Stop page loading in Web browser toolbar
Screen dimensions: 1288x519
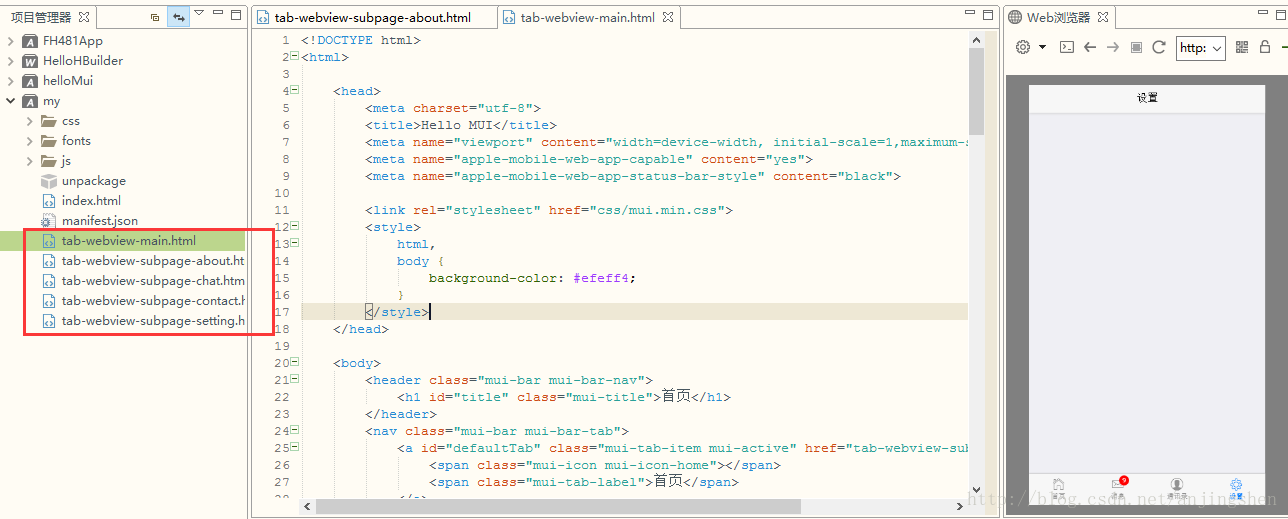tap(1136, 47)
